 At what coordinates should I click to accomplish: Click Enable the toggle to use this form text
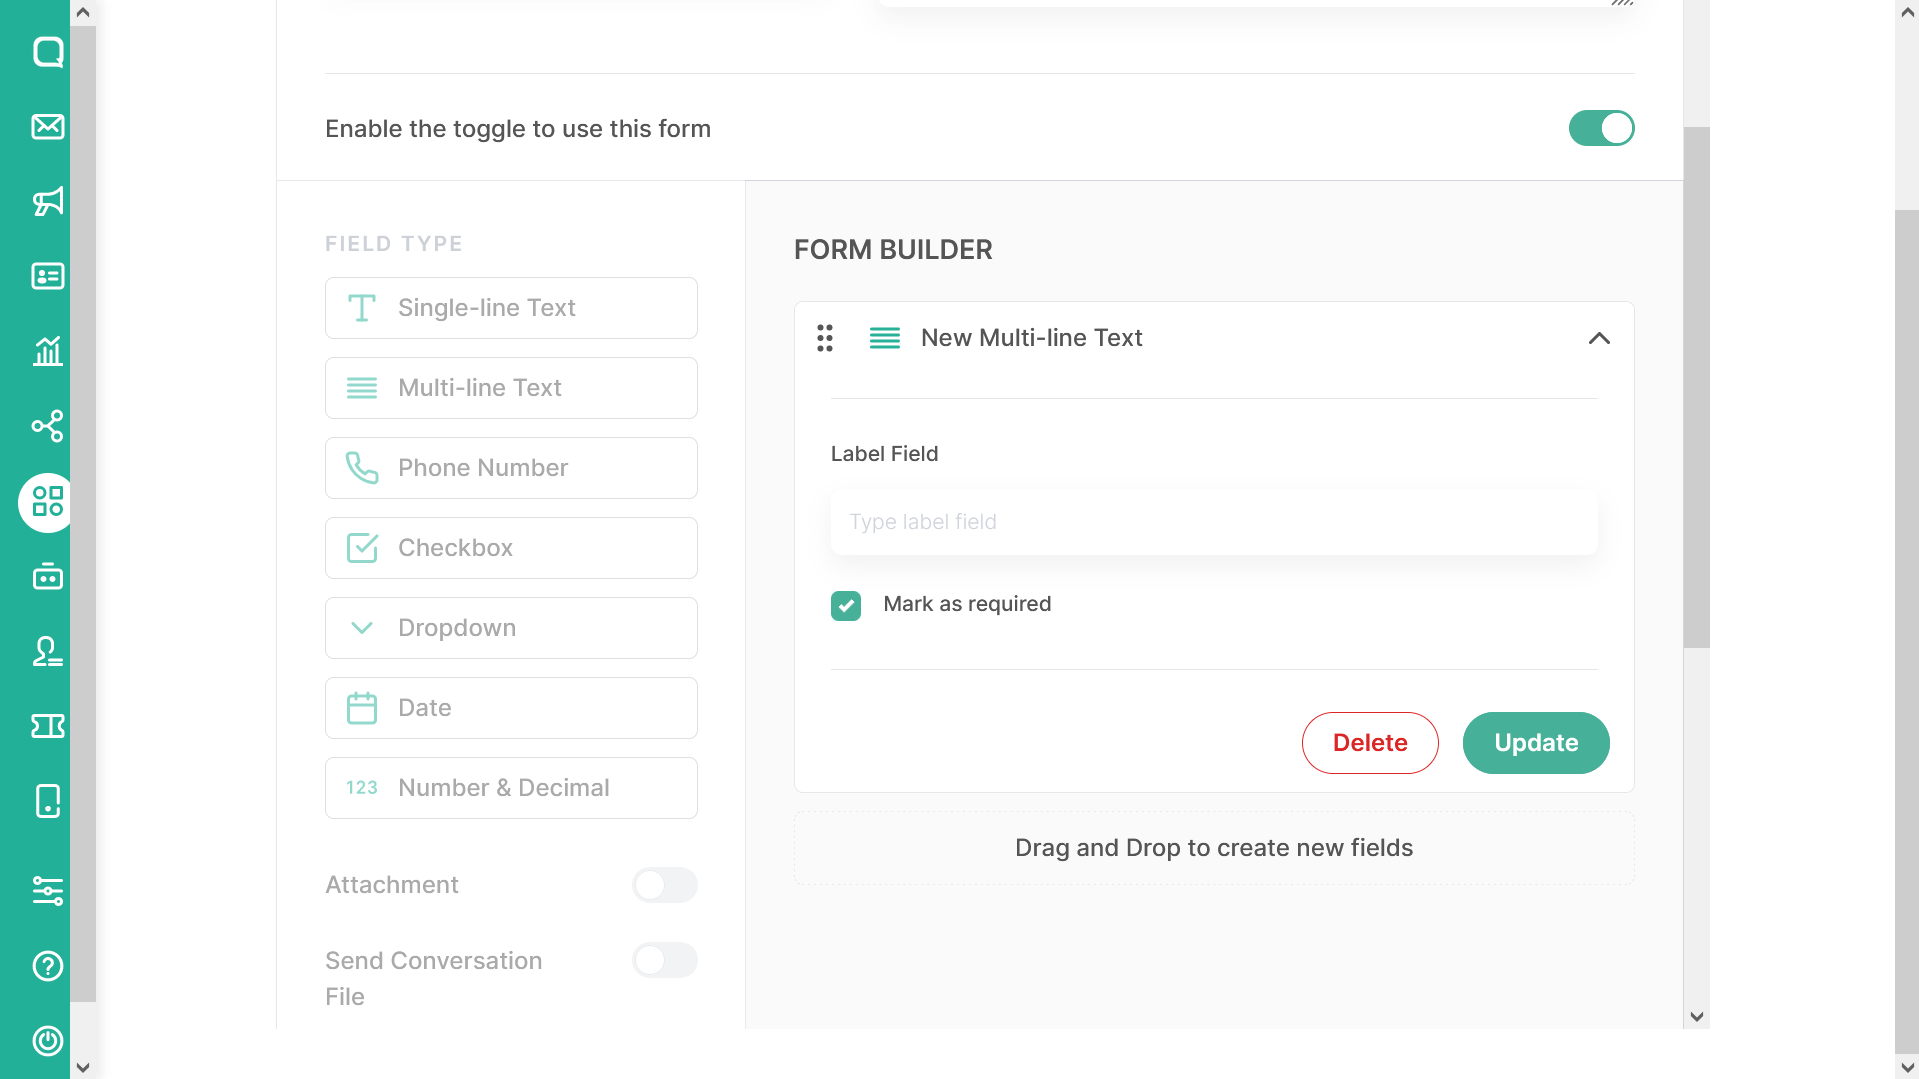coord(518,129)
